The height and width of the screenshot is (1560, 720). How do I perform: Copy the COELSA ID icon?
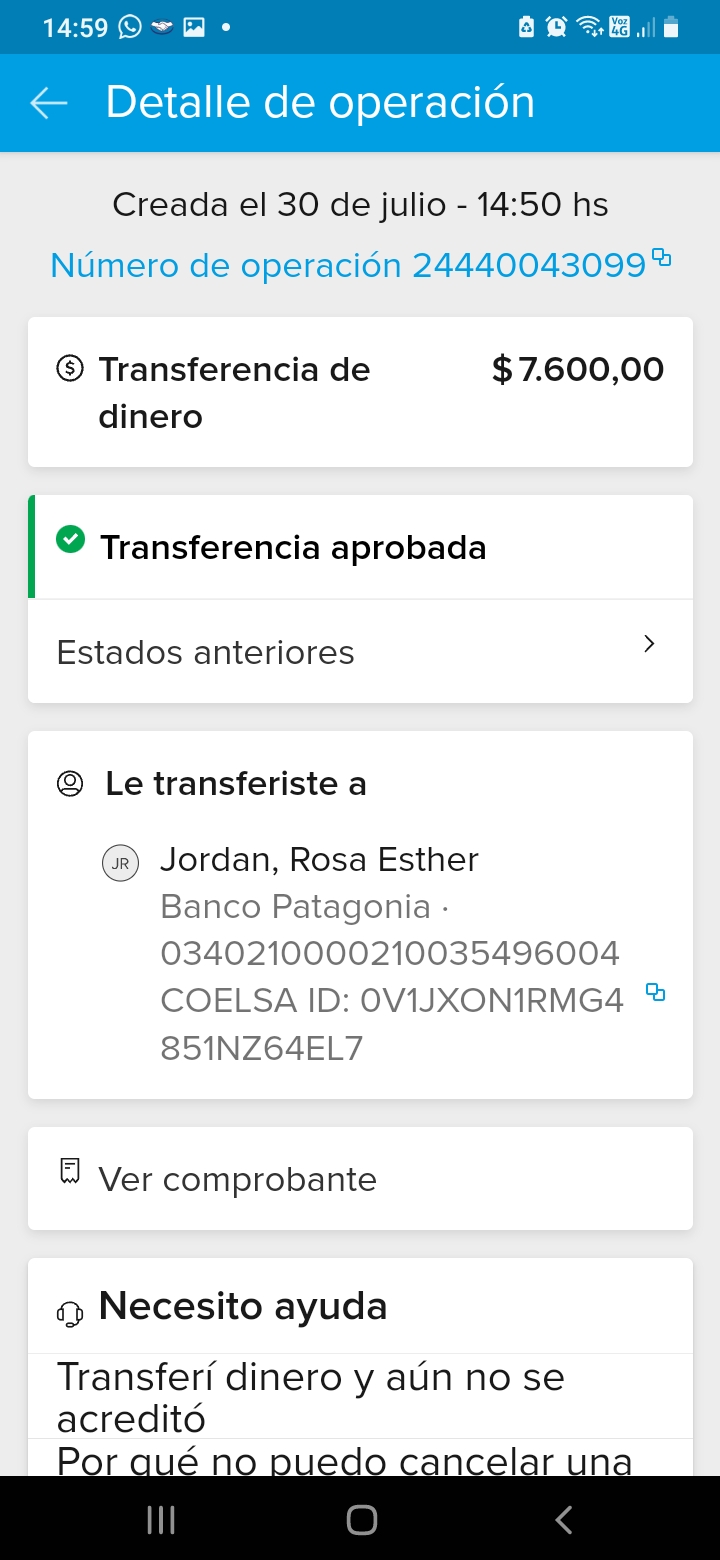coord(655,992)
